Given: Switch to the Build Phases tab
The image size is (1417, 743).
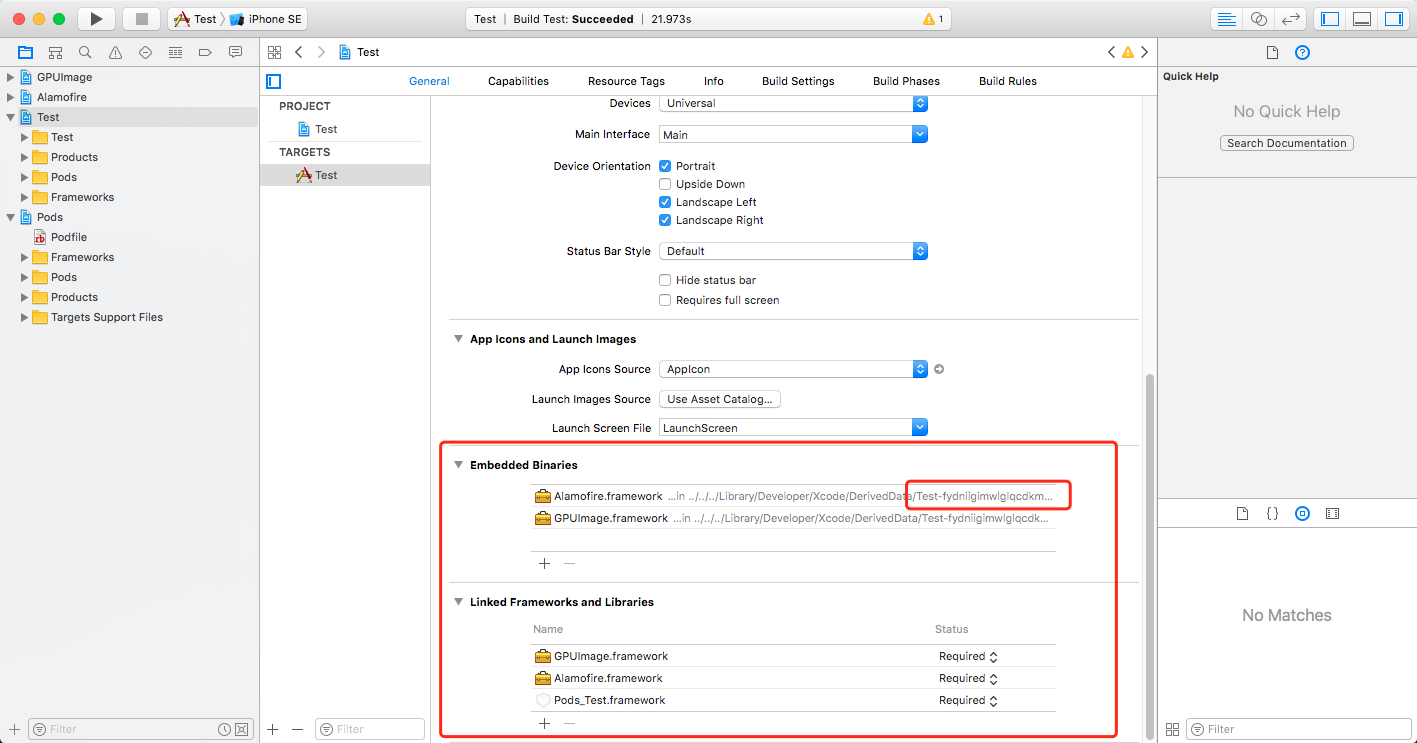Looking at the screenshot, I should 906,81.
